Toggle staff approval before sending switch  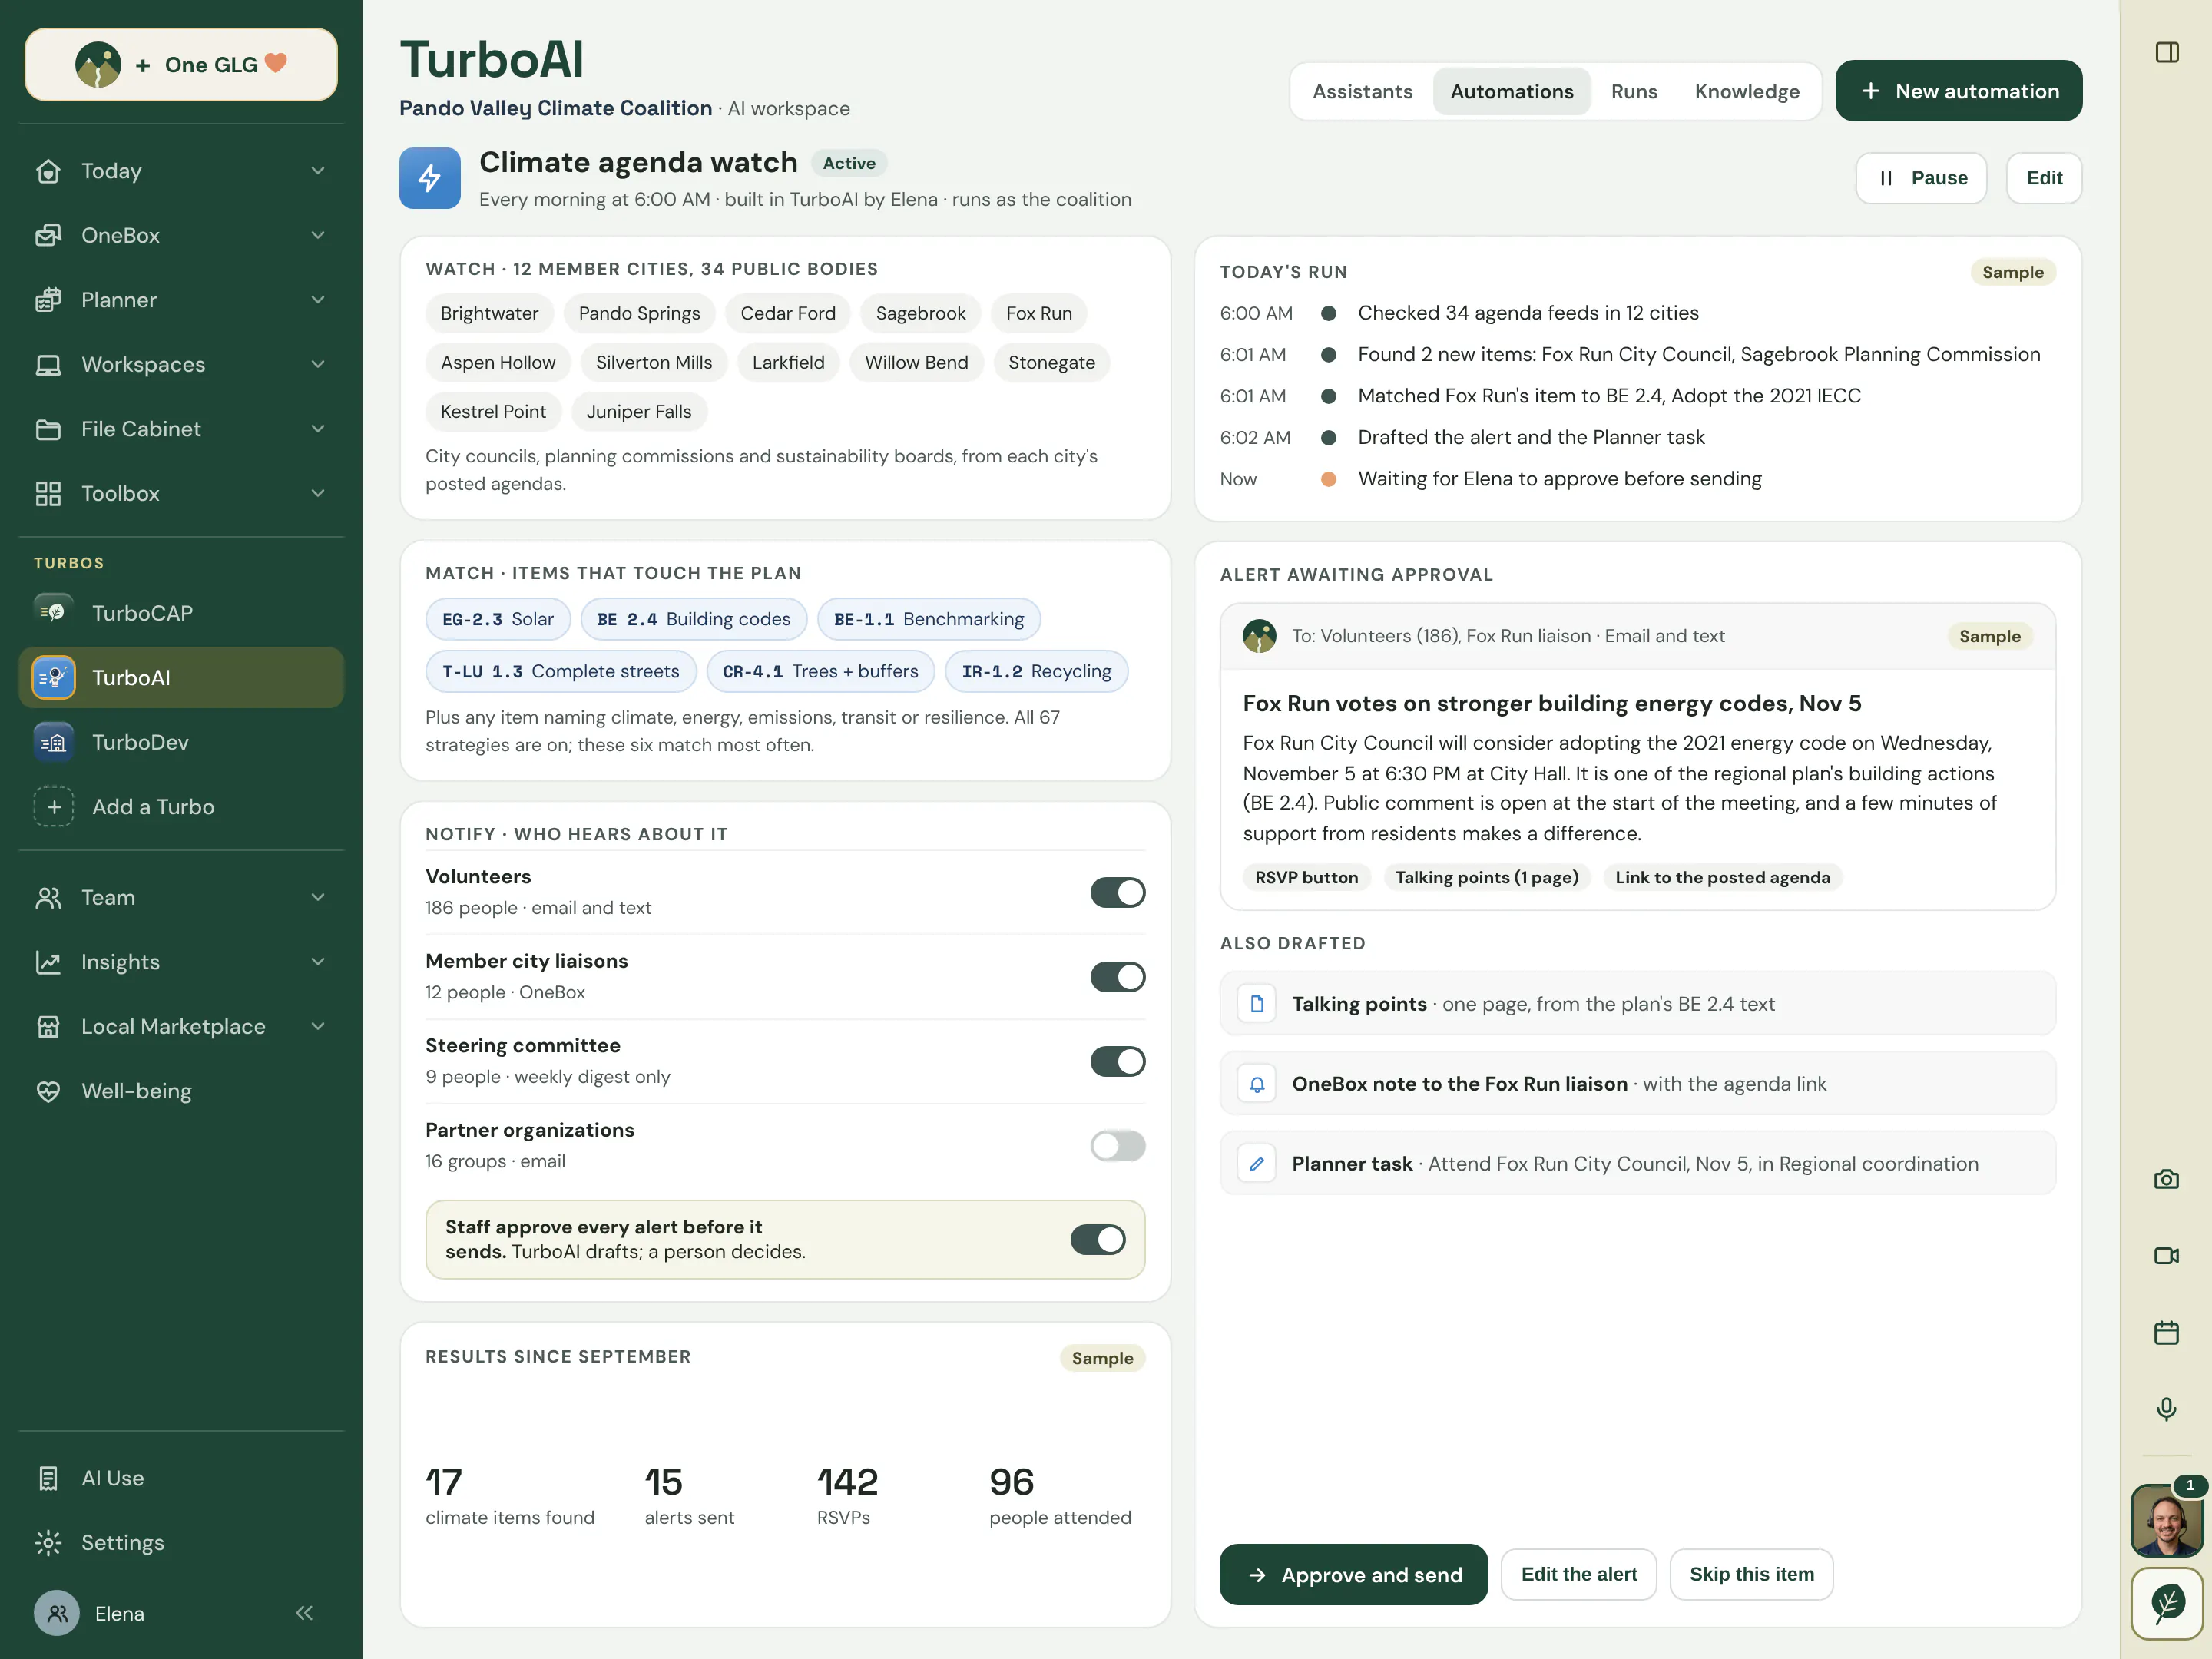click(x=1097, y=1240)
